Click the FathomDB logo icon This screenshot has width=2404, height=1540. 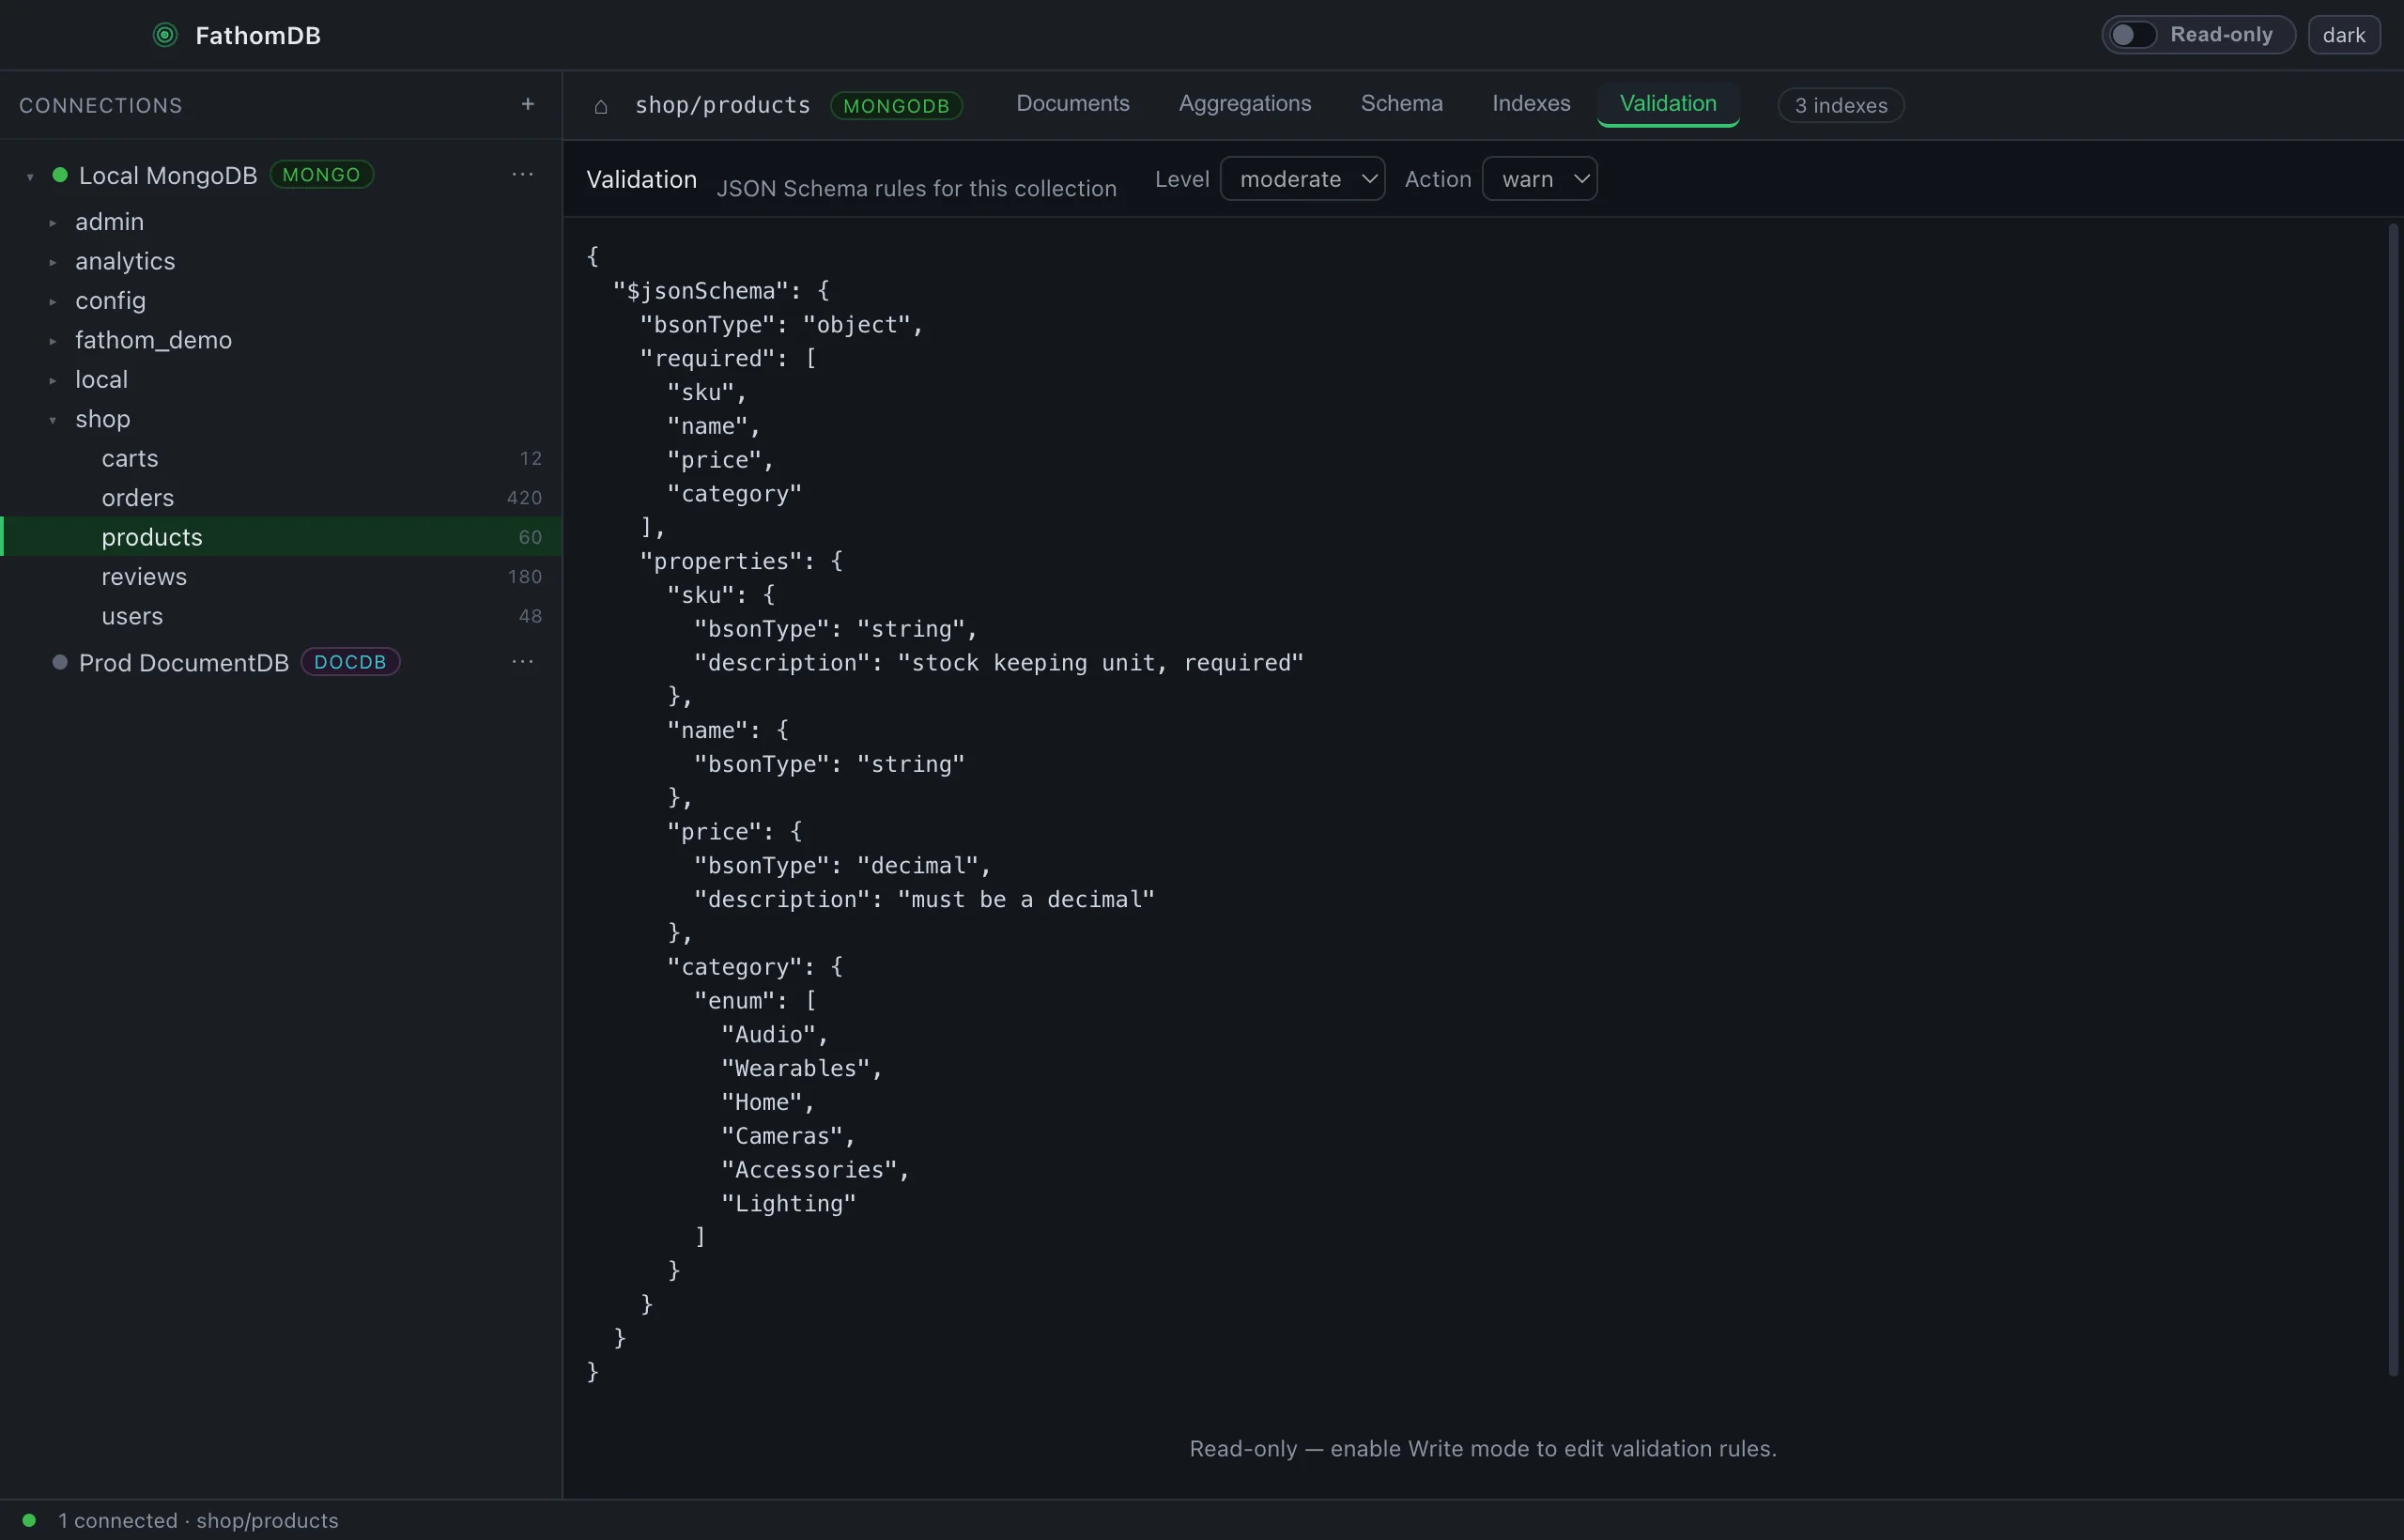click(x=165, y=35)
